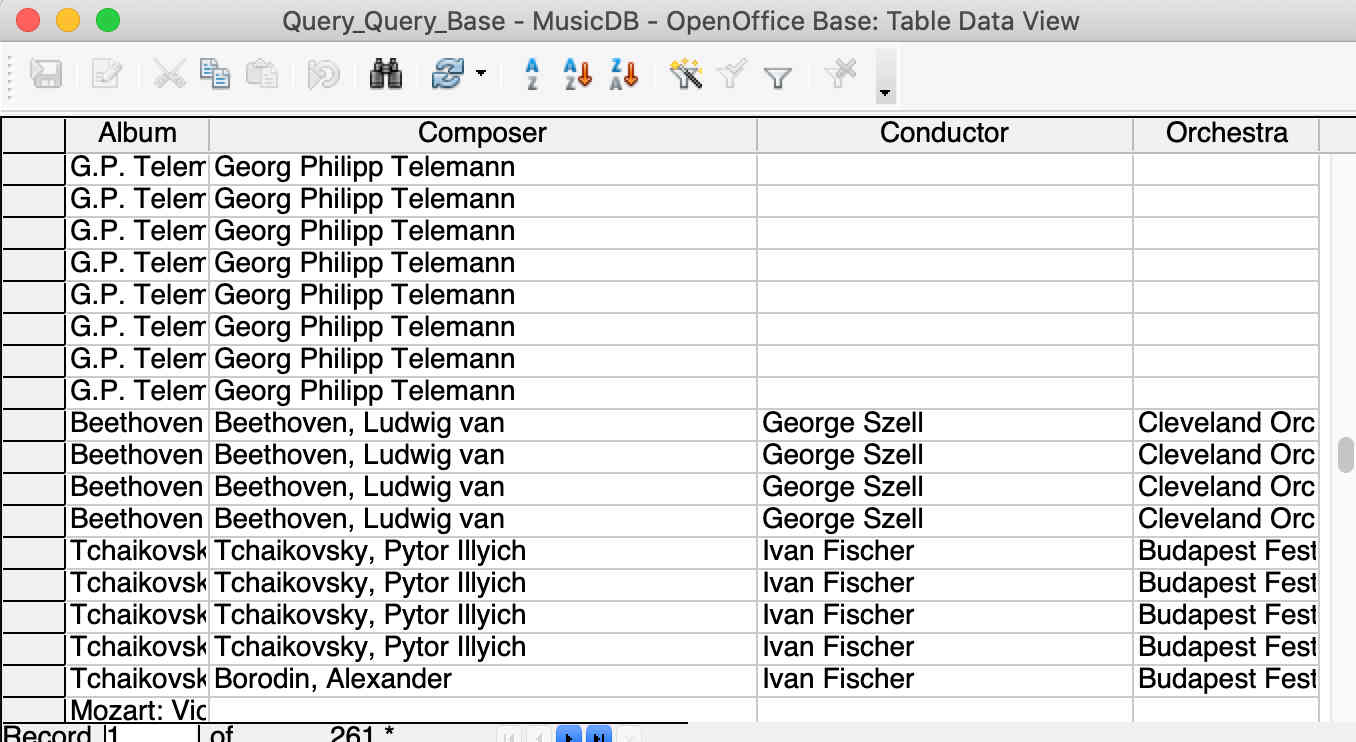The width and height of the screenshot is (1356, 742).
Task: Open the Refresh dropdown arrow
Action: pos(481,74)
